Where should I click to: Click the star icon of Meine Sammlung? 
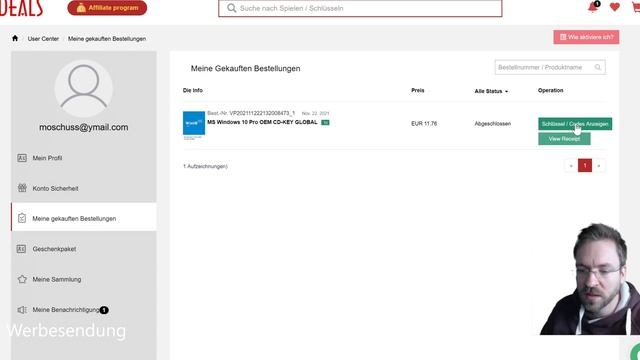[x=22, y=279]
